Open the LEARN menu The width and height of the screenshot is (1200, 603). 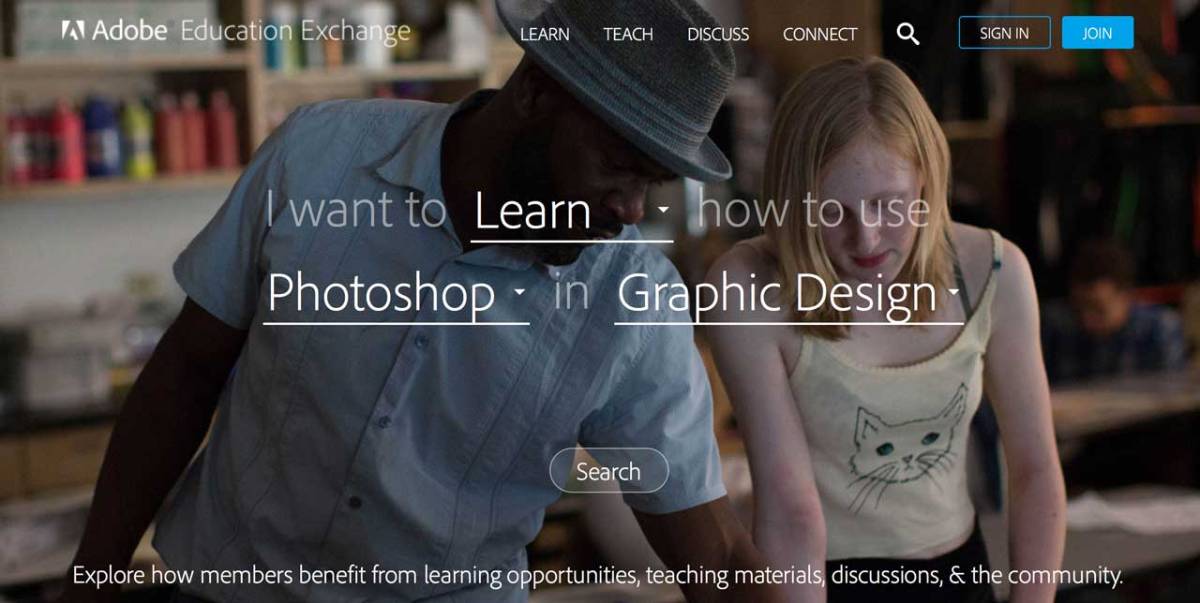[x=545, y=34]
